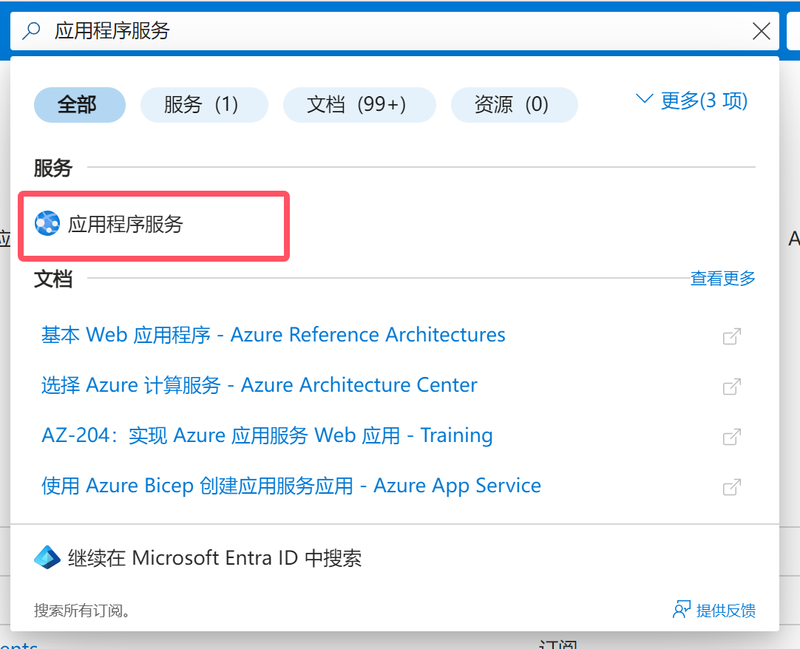Click the Microsoft Entra ID diamond icon
This screenshot has width=800, height=649.
[47, 557]
